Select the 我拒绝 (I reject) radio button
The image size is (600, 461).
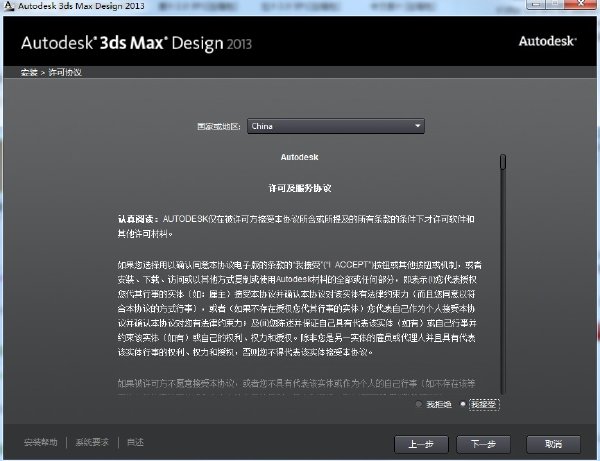[x=419, y=404]
